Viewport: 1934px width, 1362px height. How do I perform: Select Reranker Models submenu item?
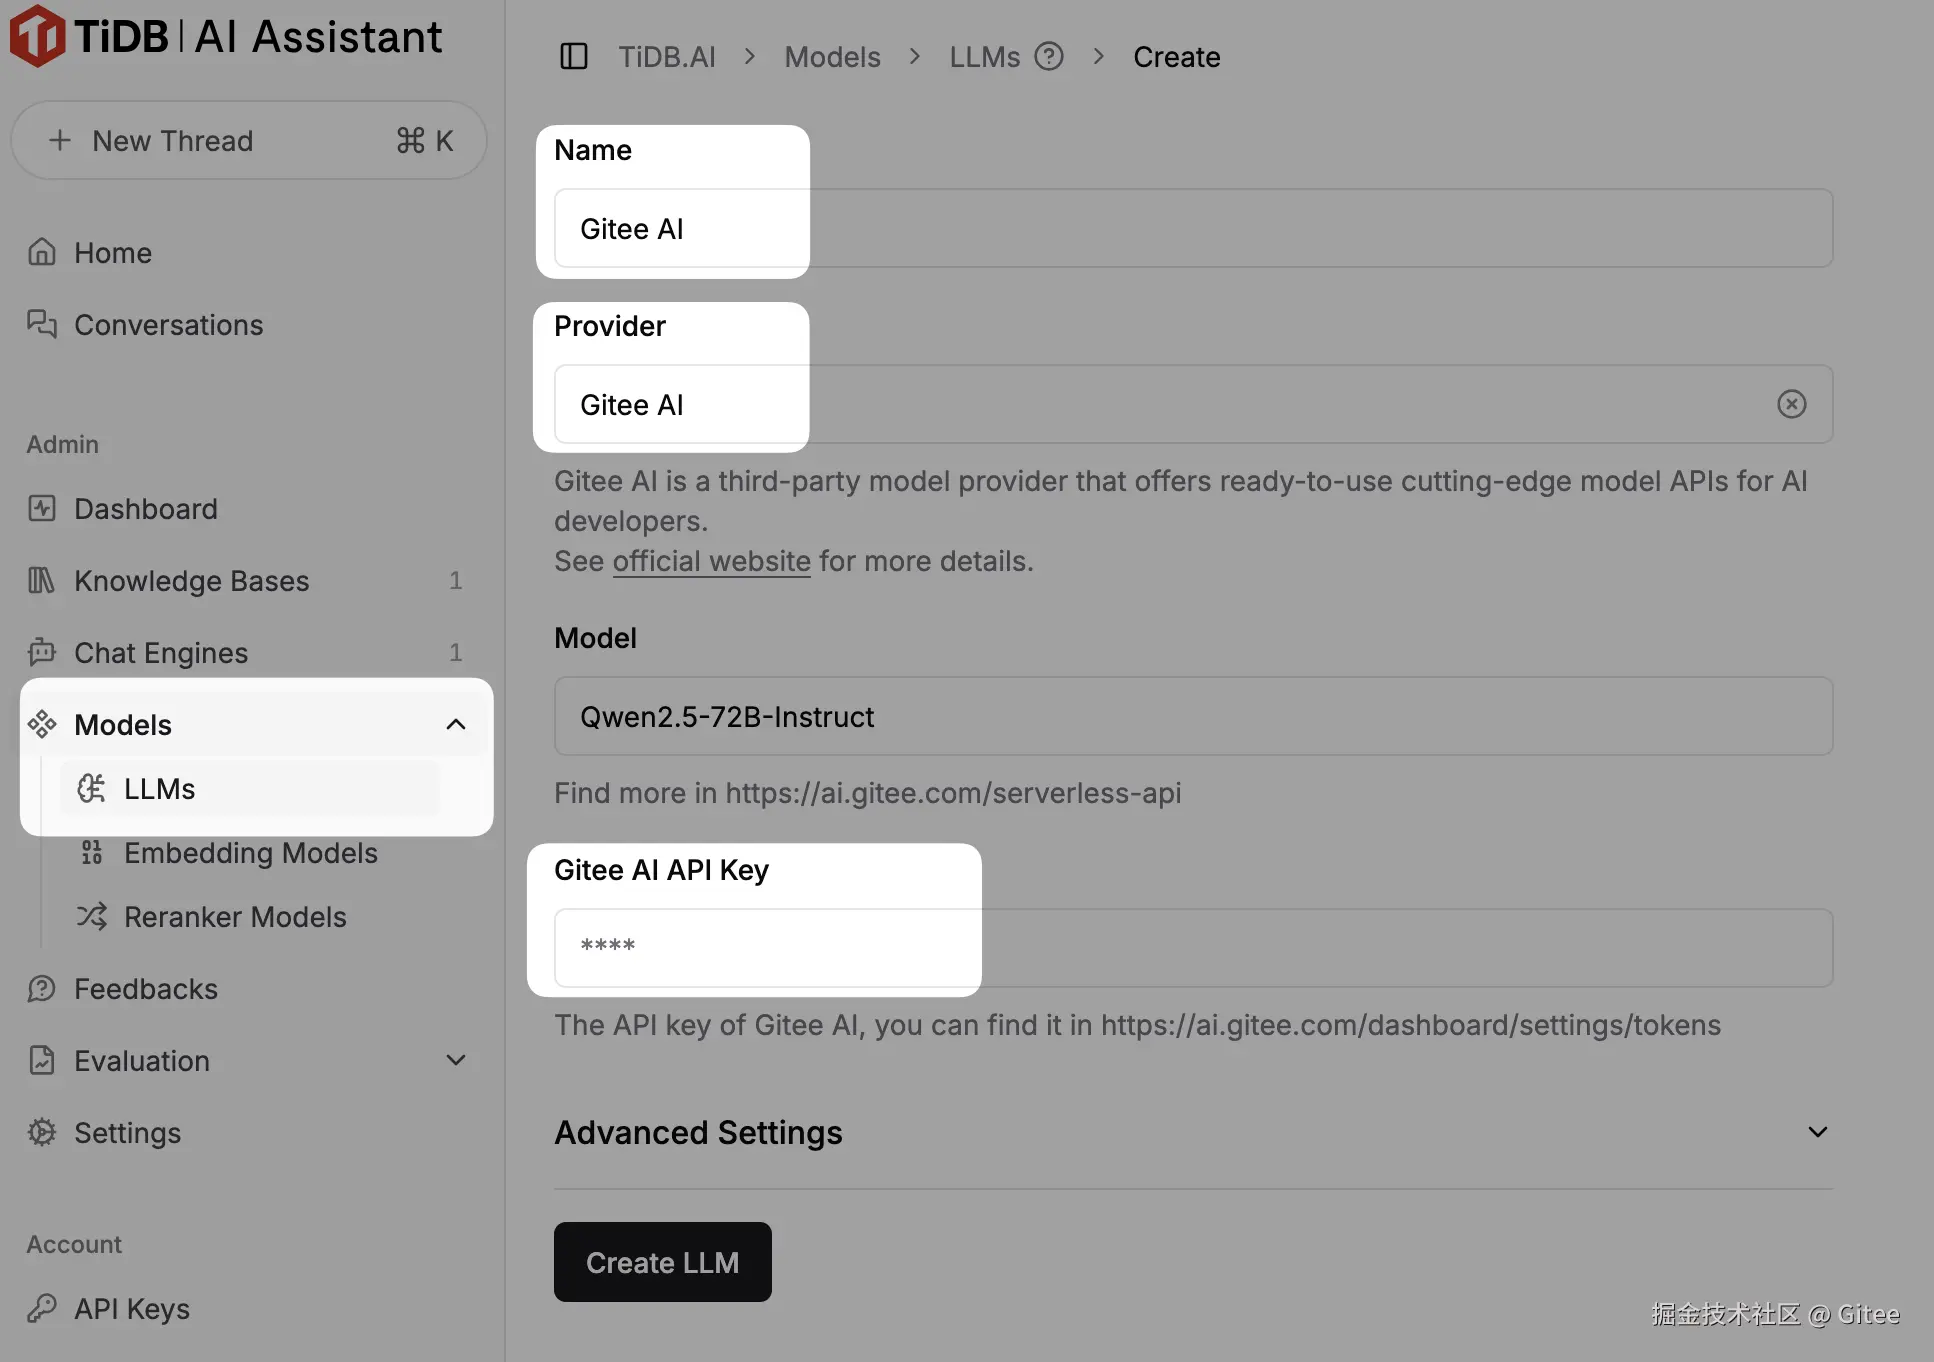pyautogui.click(x=234, y=917)
